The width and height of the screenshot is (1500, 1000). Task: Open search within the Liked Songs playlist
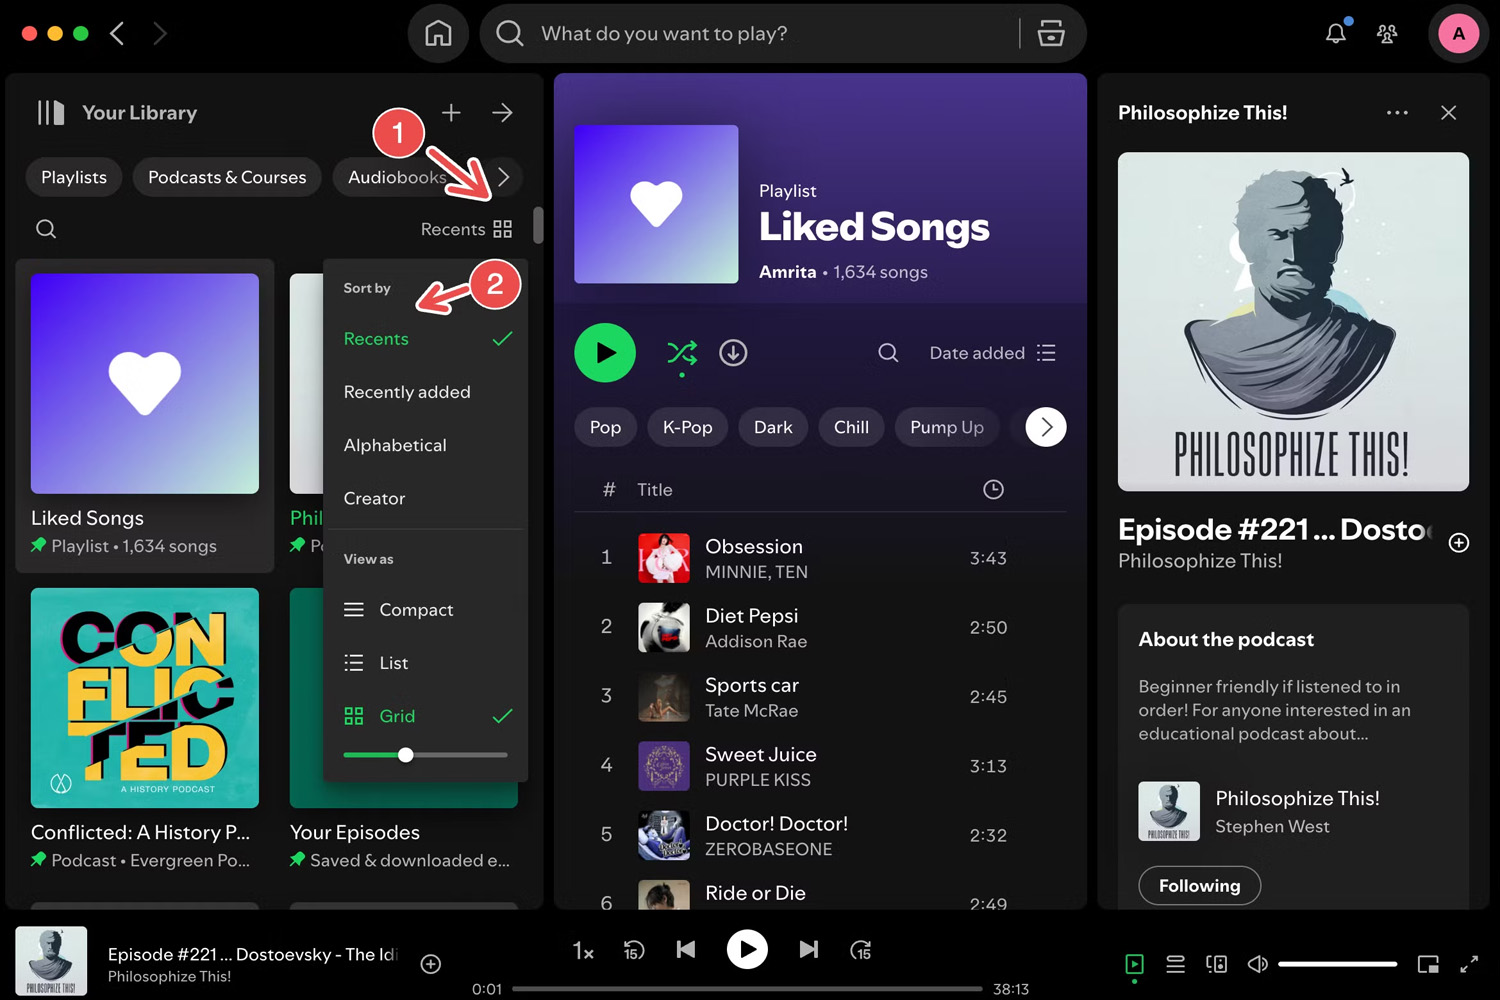(x=887, y=352)
